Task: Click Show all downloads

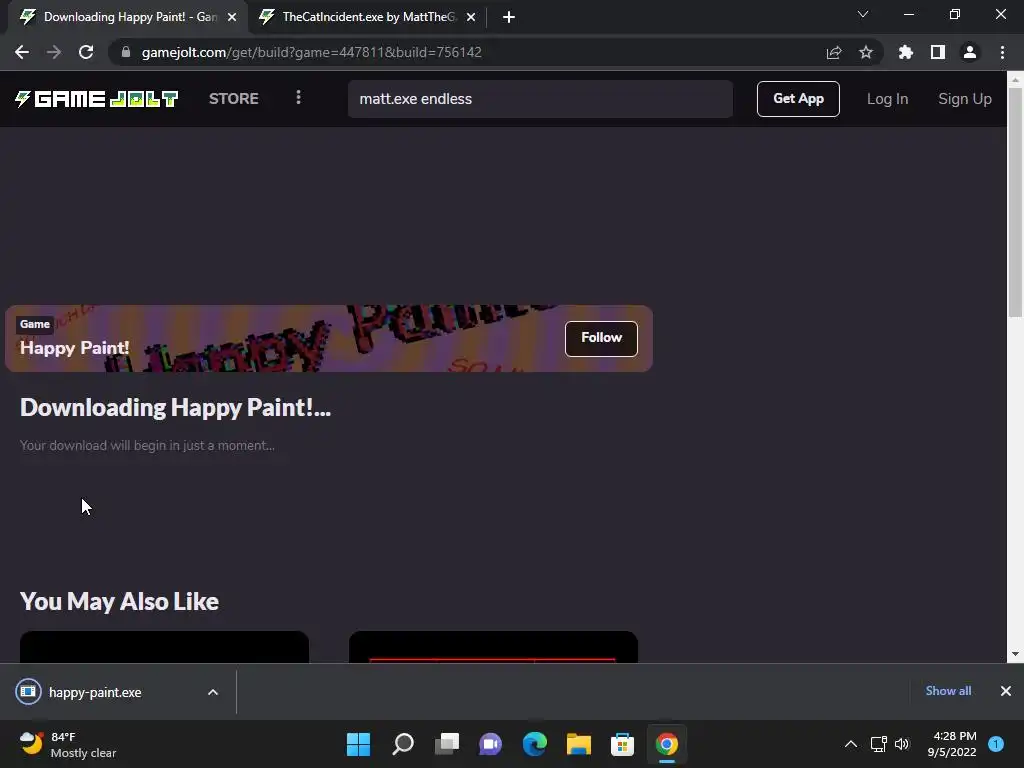Action: (948, 691)
